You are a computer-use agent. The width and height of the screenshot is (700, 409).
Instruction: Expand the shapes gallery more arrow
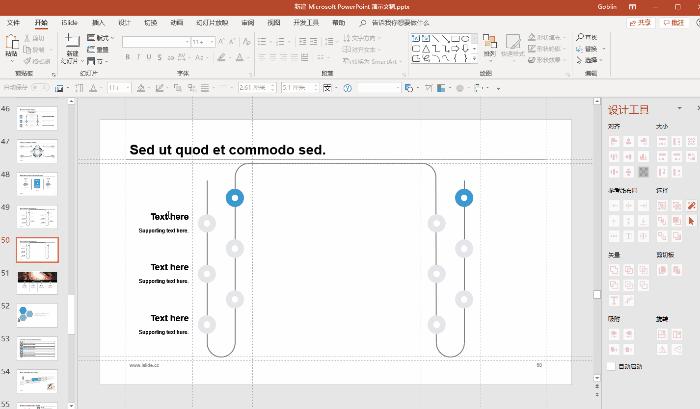476,59
